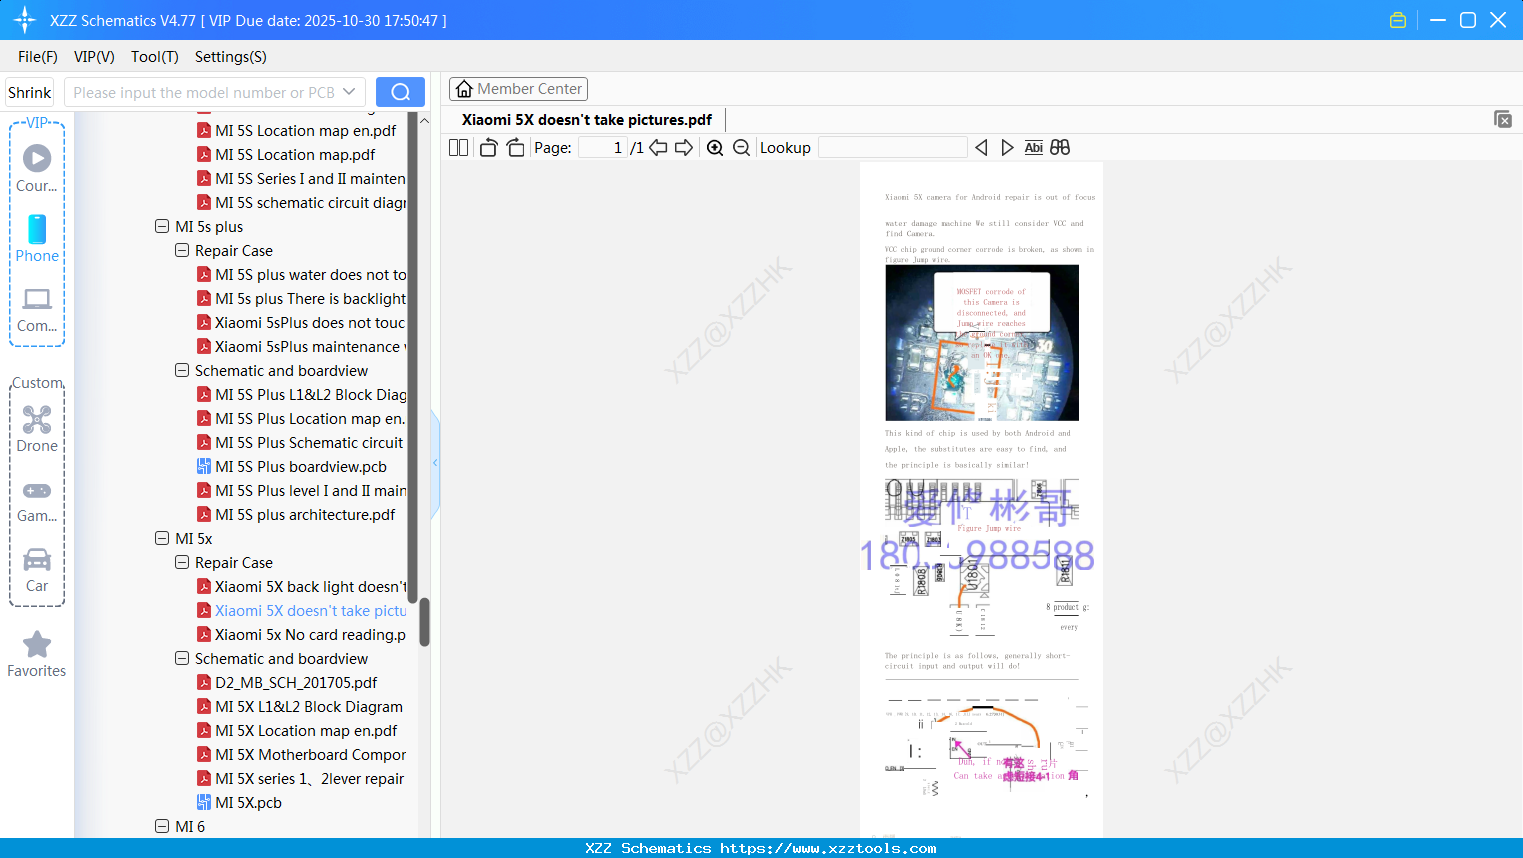Select the Phone sidebar category
Image resolution: width=1523 pixels, height=858 pixels.
tap(37, 238)
